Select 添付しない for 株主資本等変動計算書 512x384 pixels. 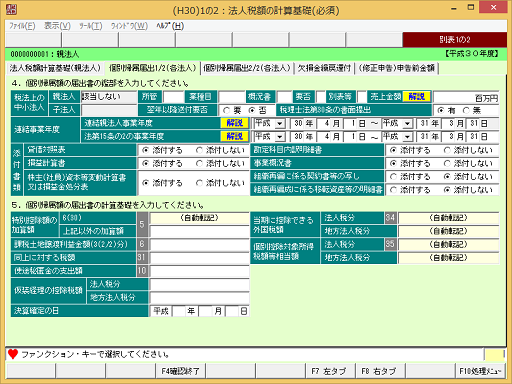pos(199,183)
